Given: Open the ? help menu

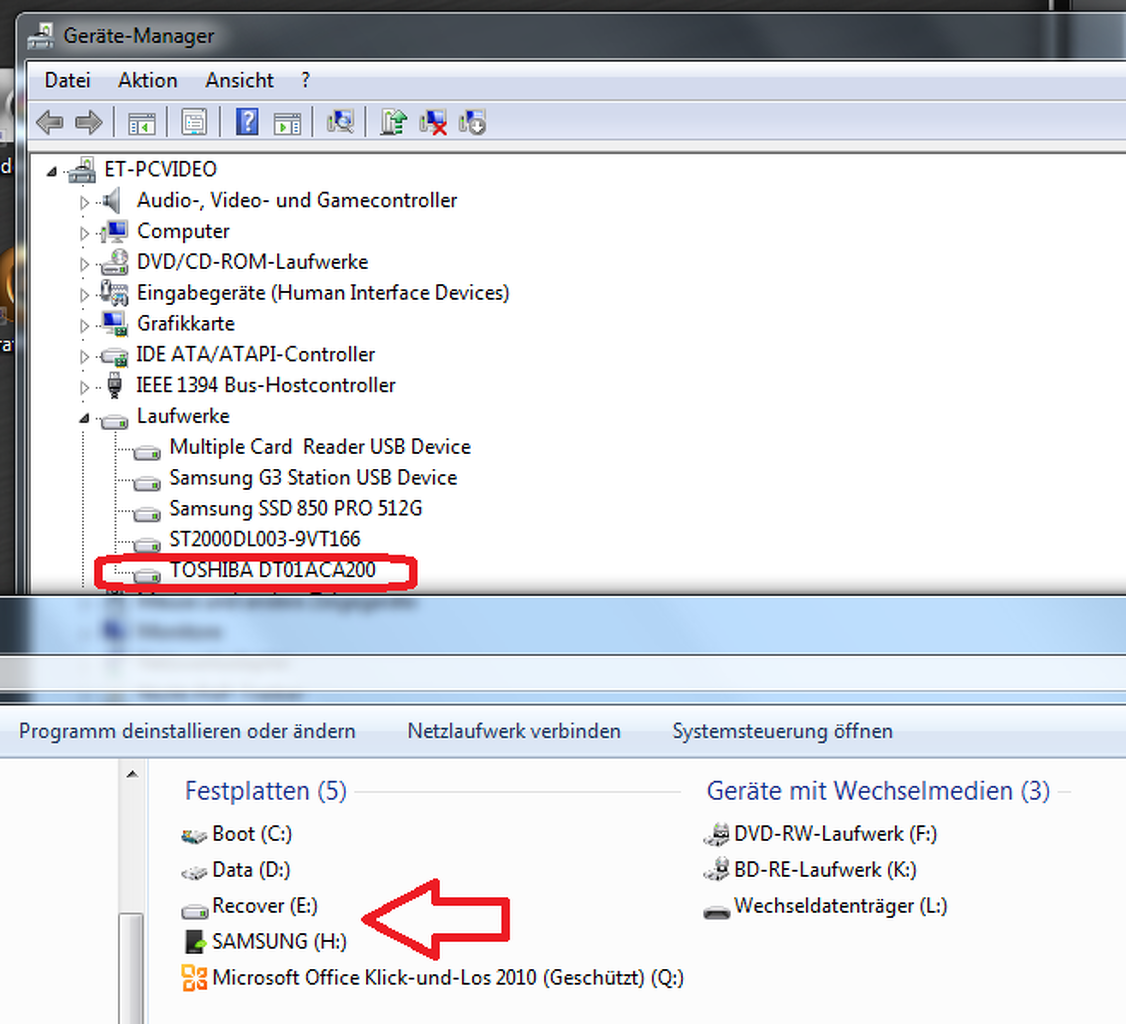Looking at the screenshot, I should 305,80.
